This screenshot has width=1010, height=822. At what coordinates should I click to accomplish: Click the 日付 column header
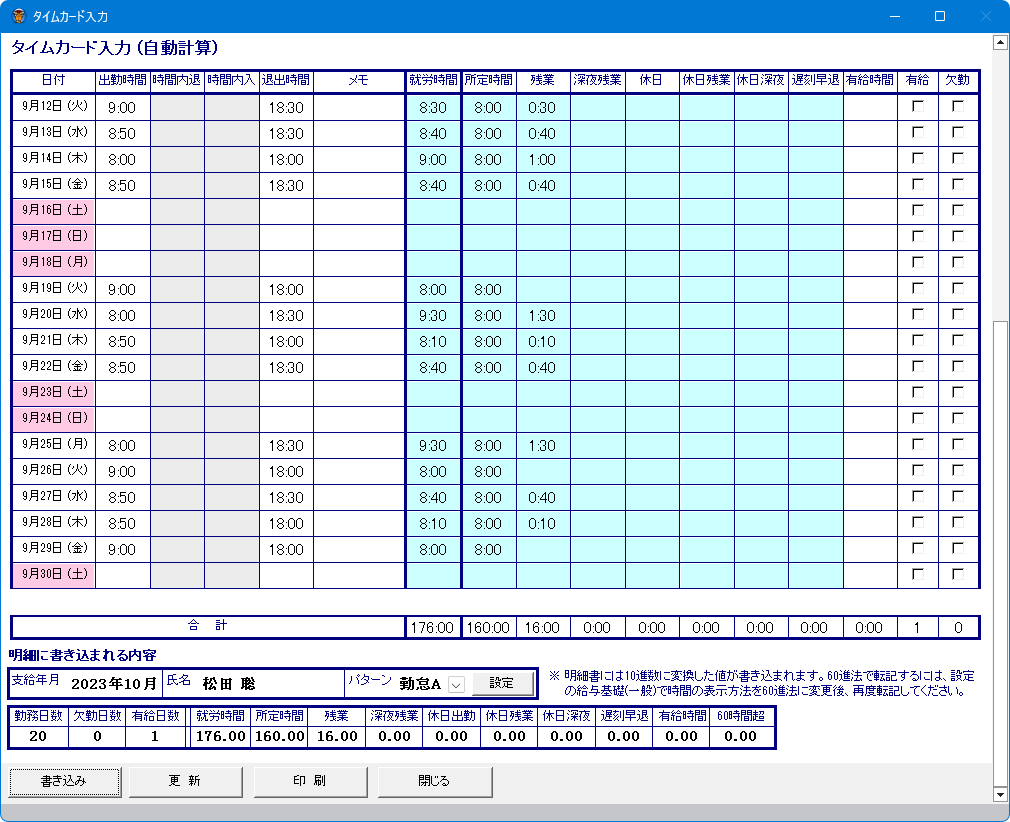53,80
